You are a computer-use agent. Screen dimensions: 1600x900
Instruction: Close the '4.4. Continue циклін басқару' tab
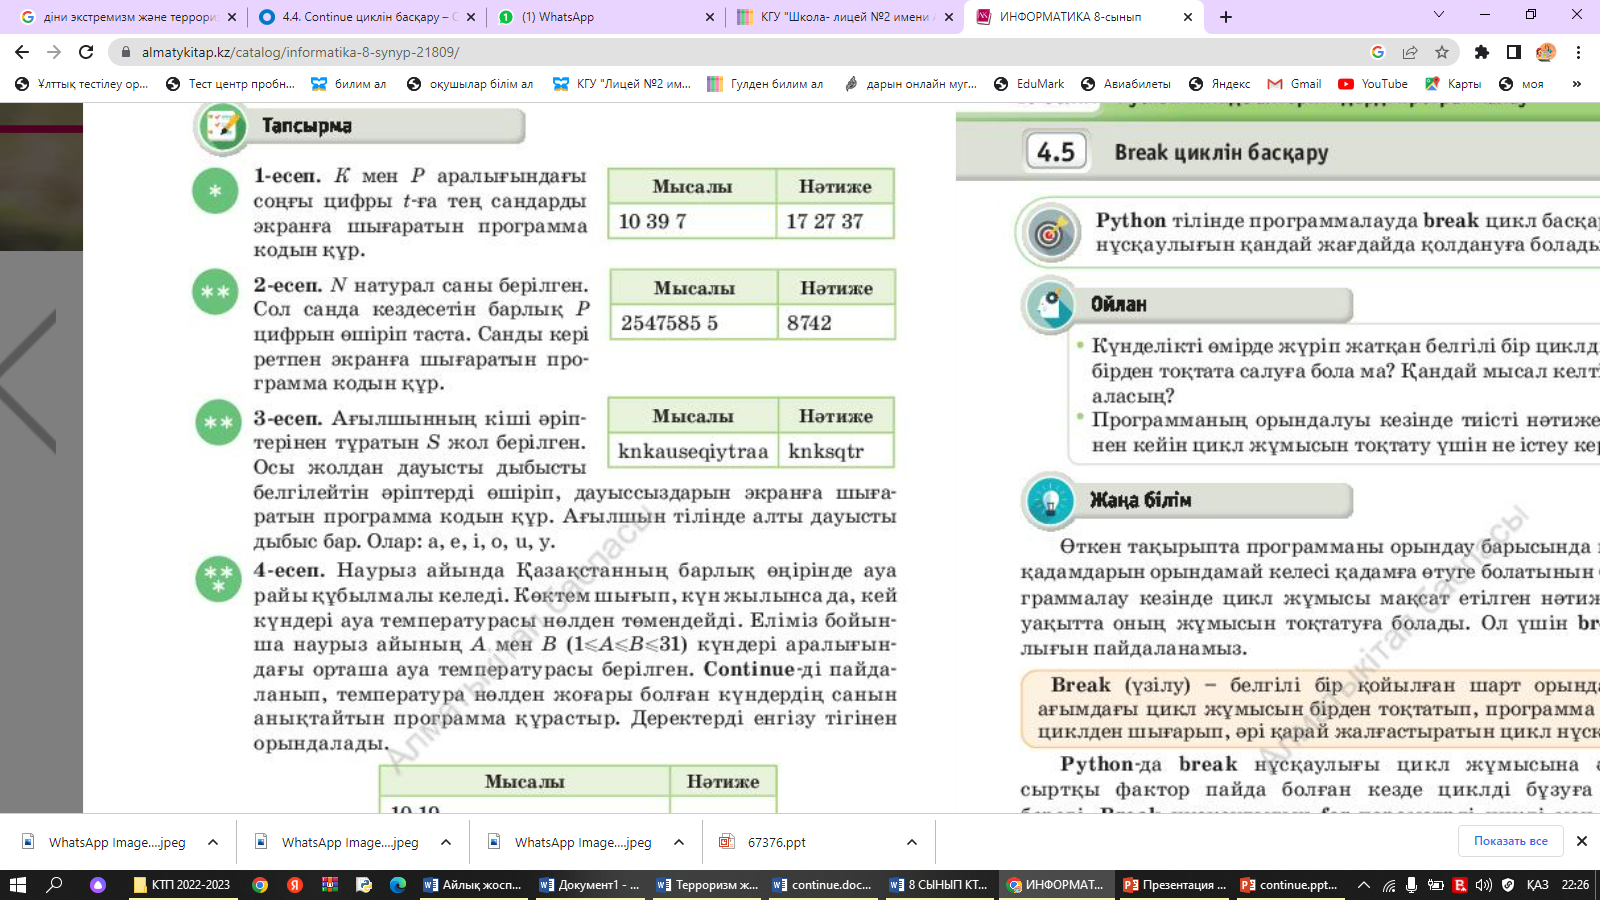coord(471,17)
